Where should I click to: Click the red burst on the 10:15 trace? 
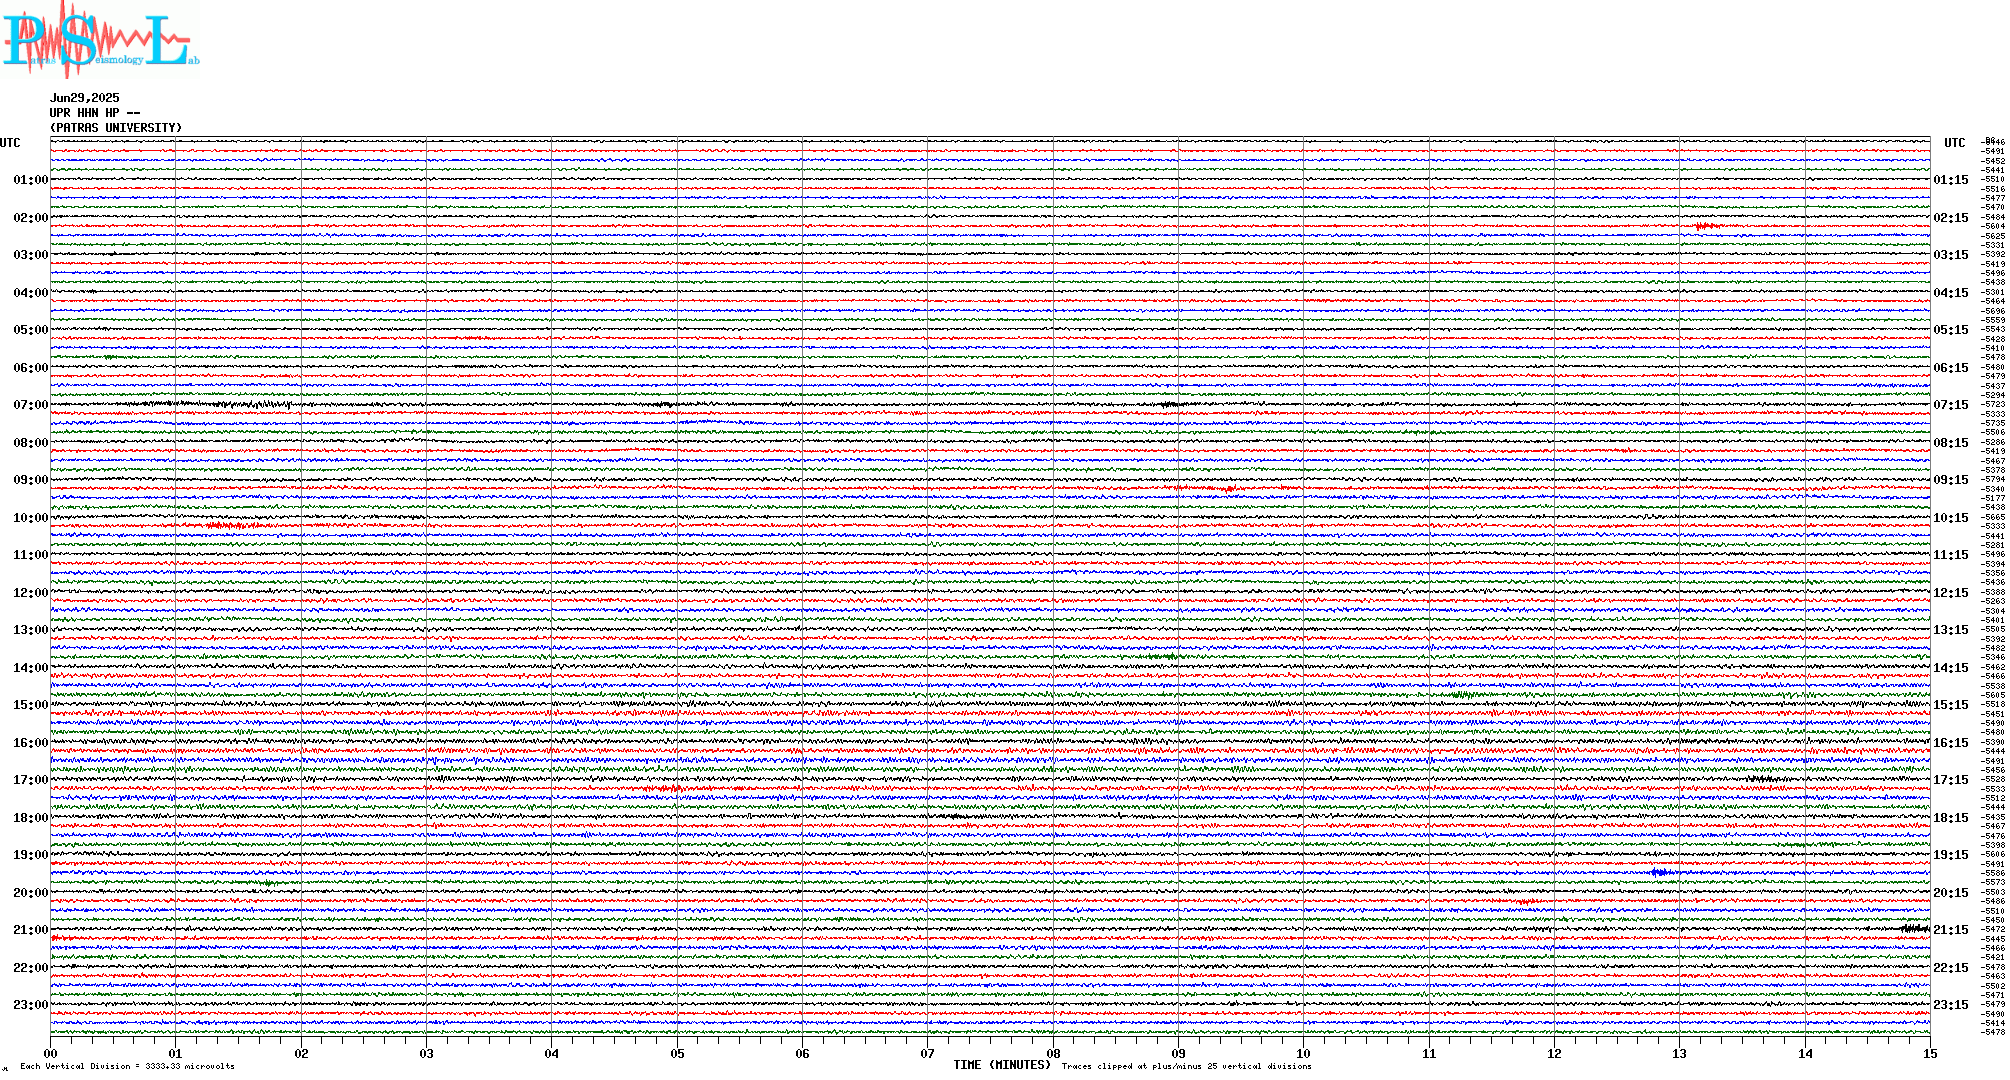tap(235, 525)
